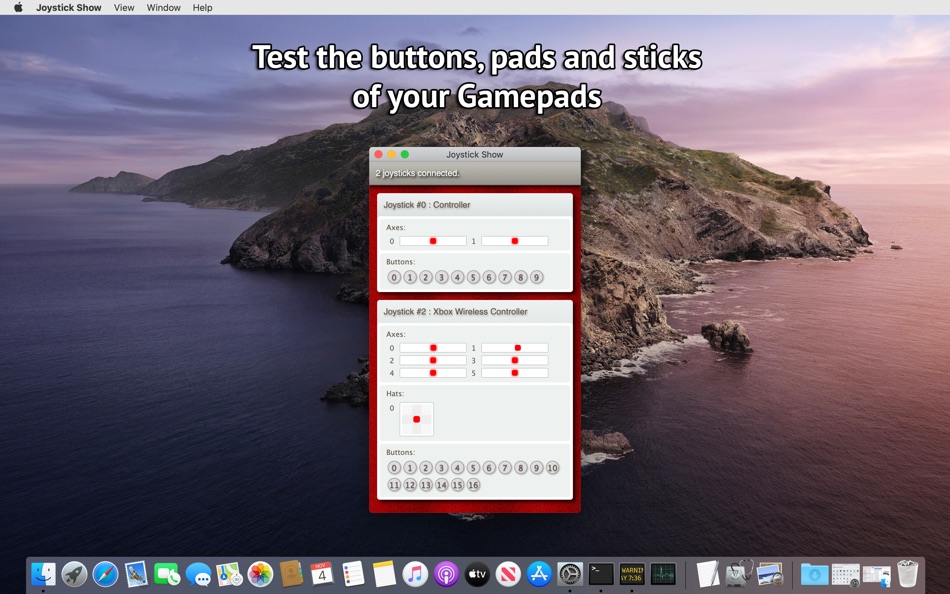The height and width of the screenshot is (594, 950).
Task: Click the '2 joysticks connected.' status text
Action: (417, 173)
